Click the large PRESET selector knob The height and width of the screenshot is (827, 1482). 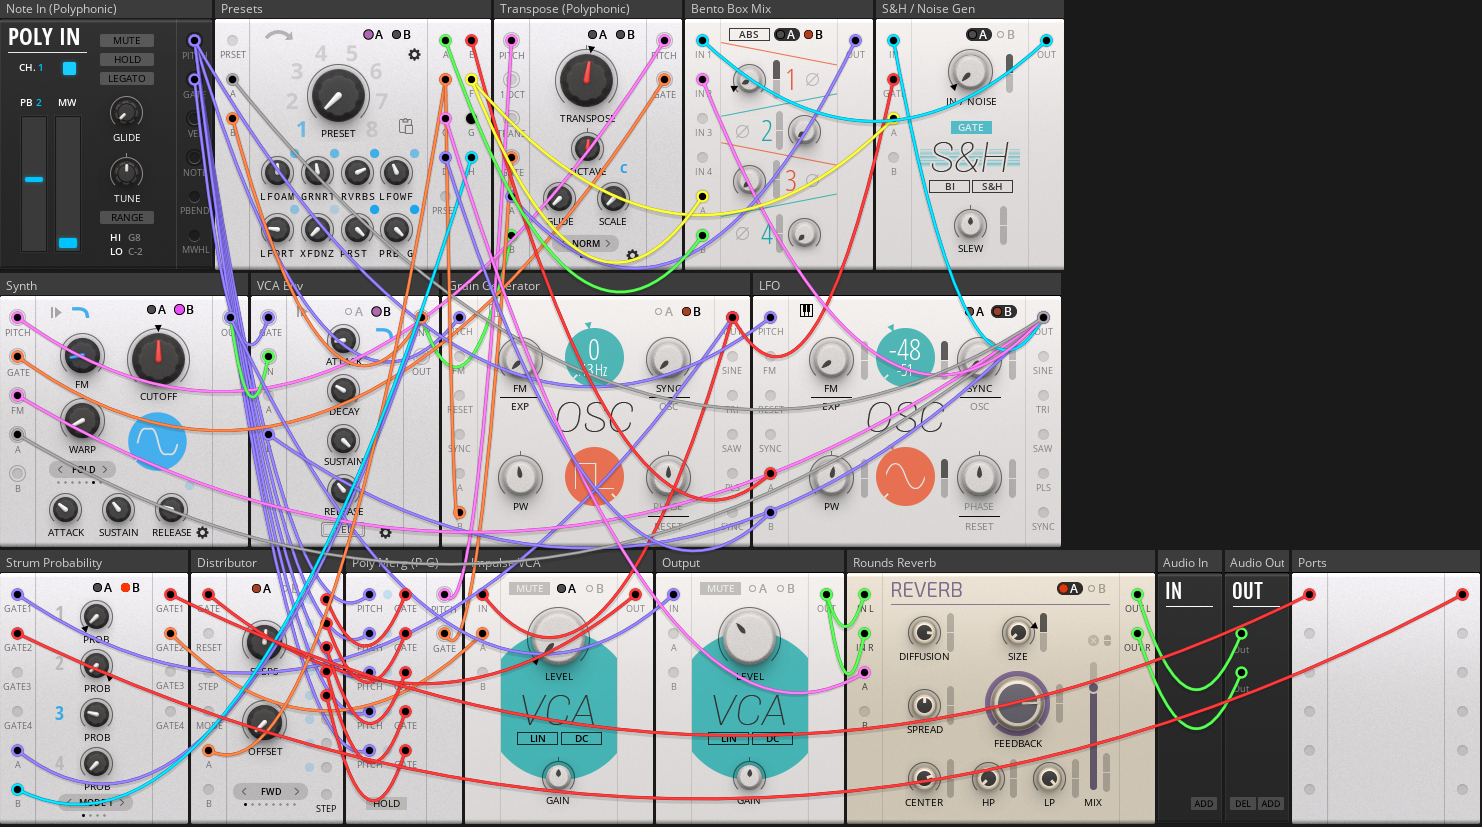click(x=339, y=96)
